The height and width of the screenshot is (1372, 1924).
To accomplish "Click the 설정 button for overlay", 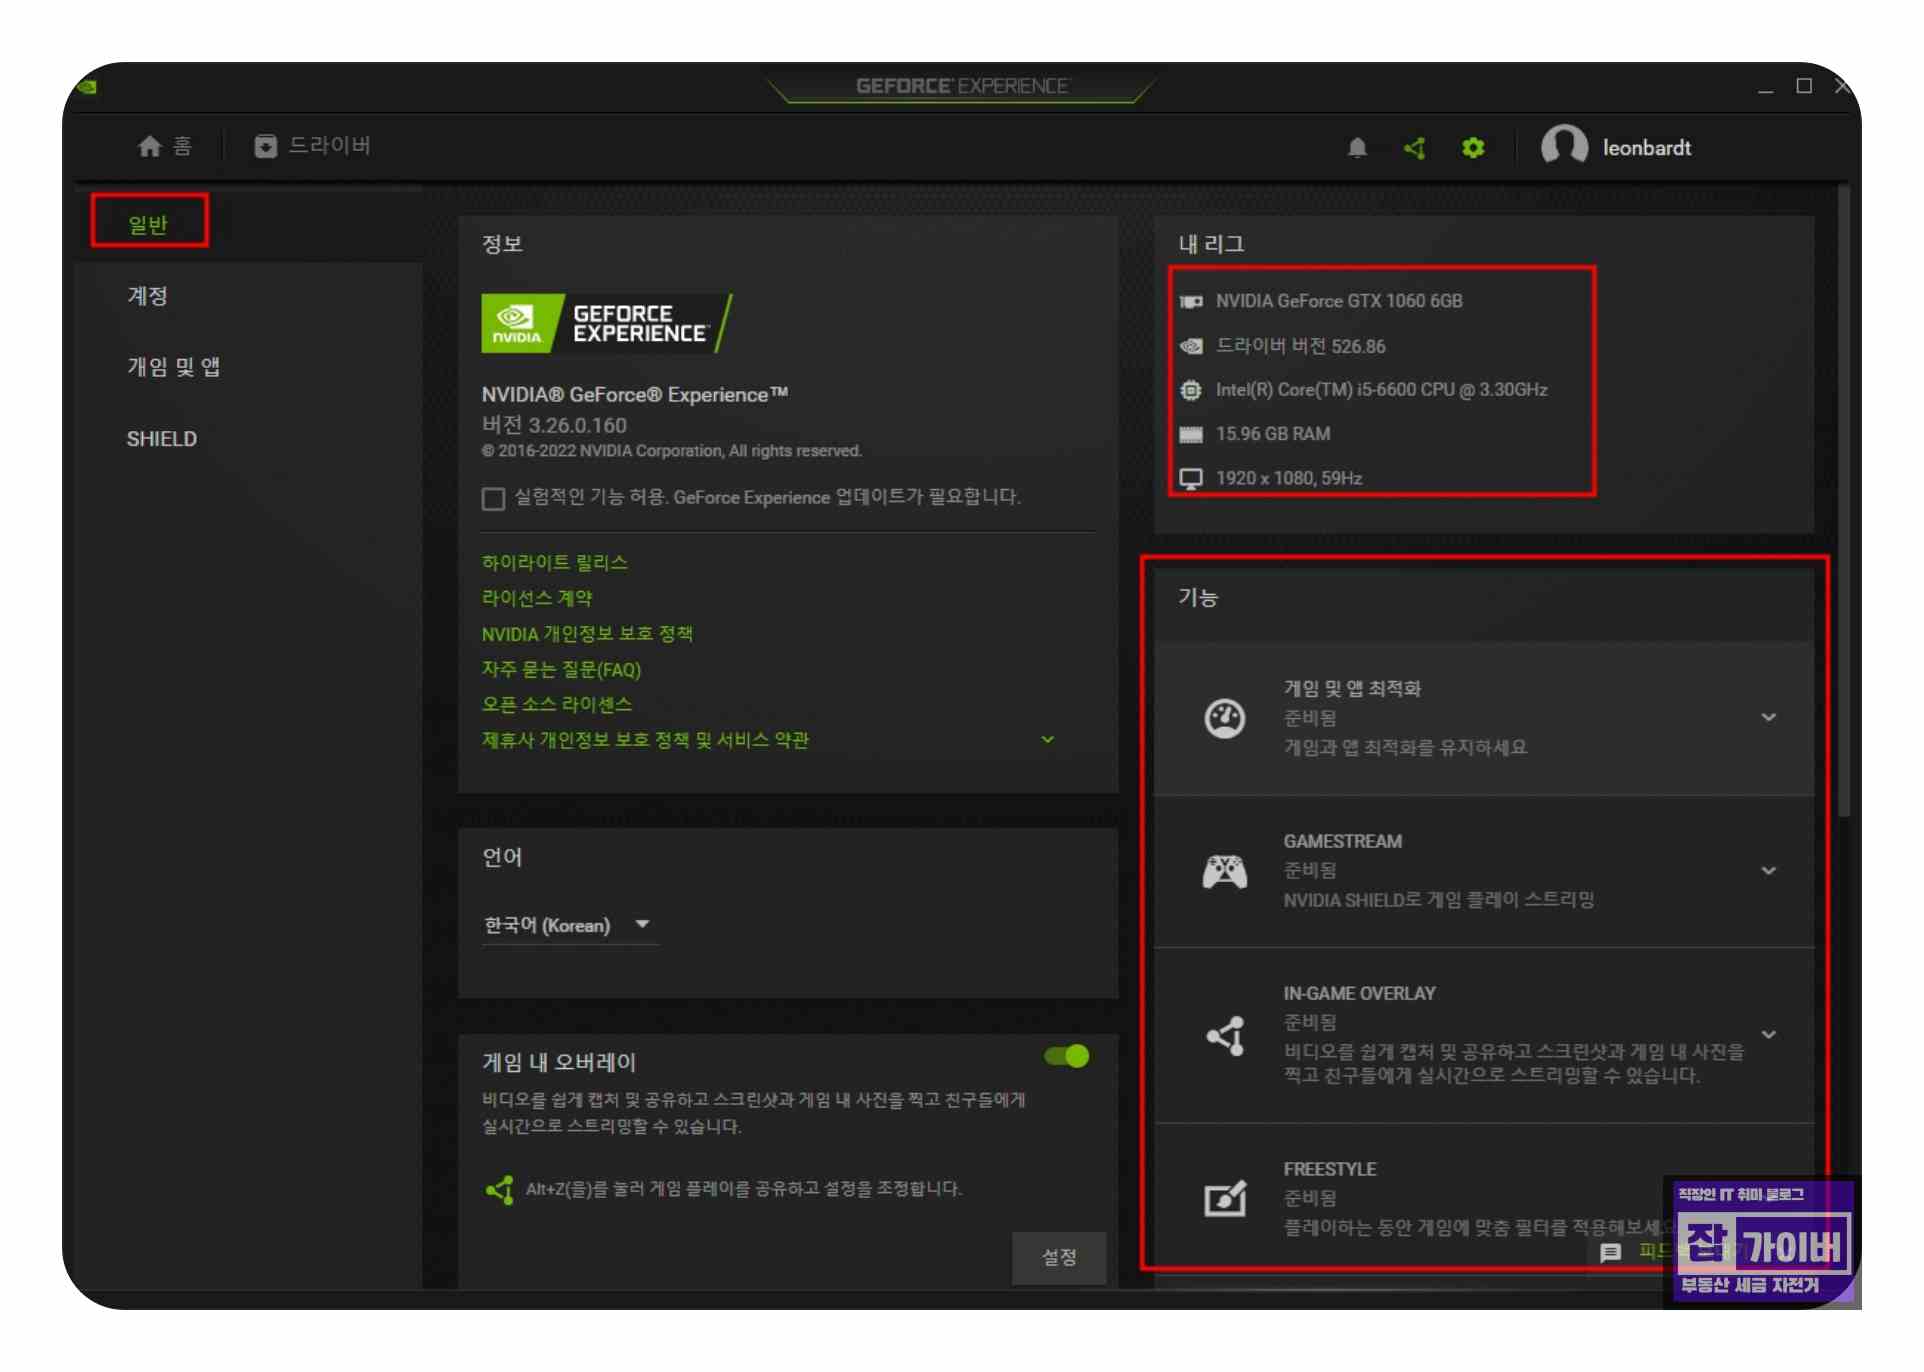I will coord(1058,1257).
